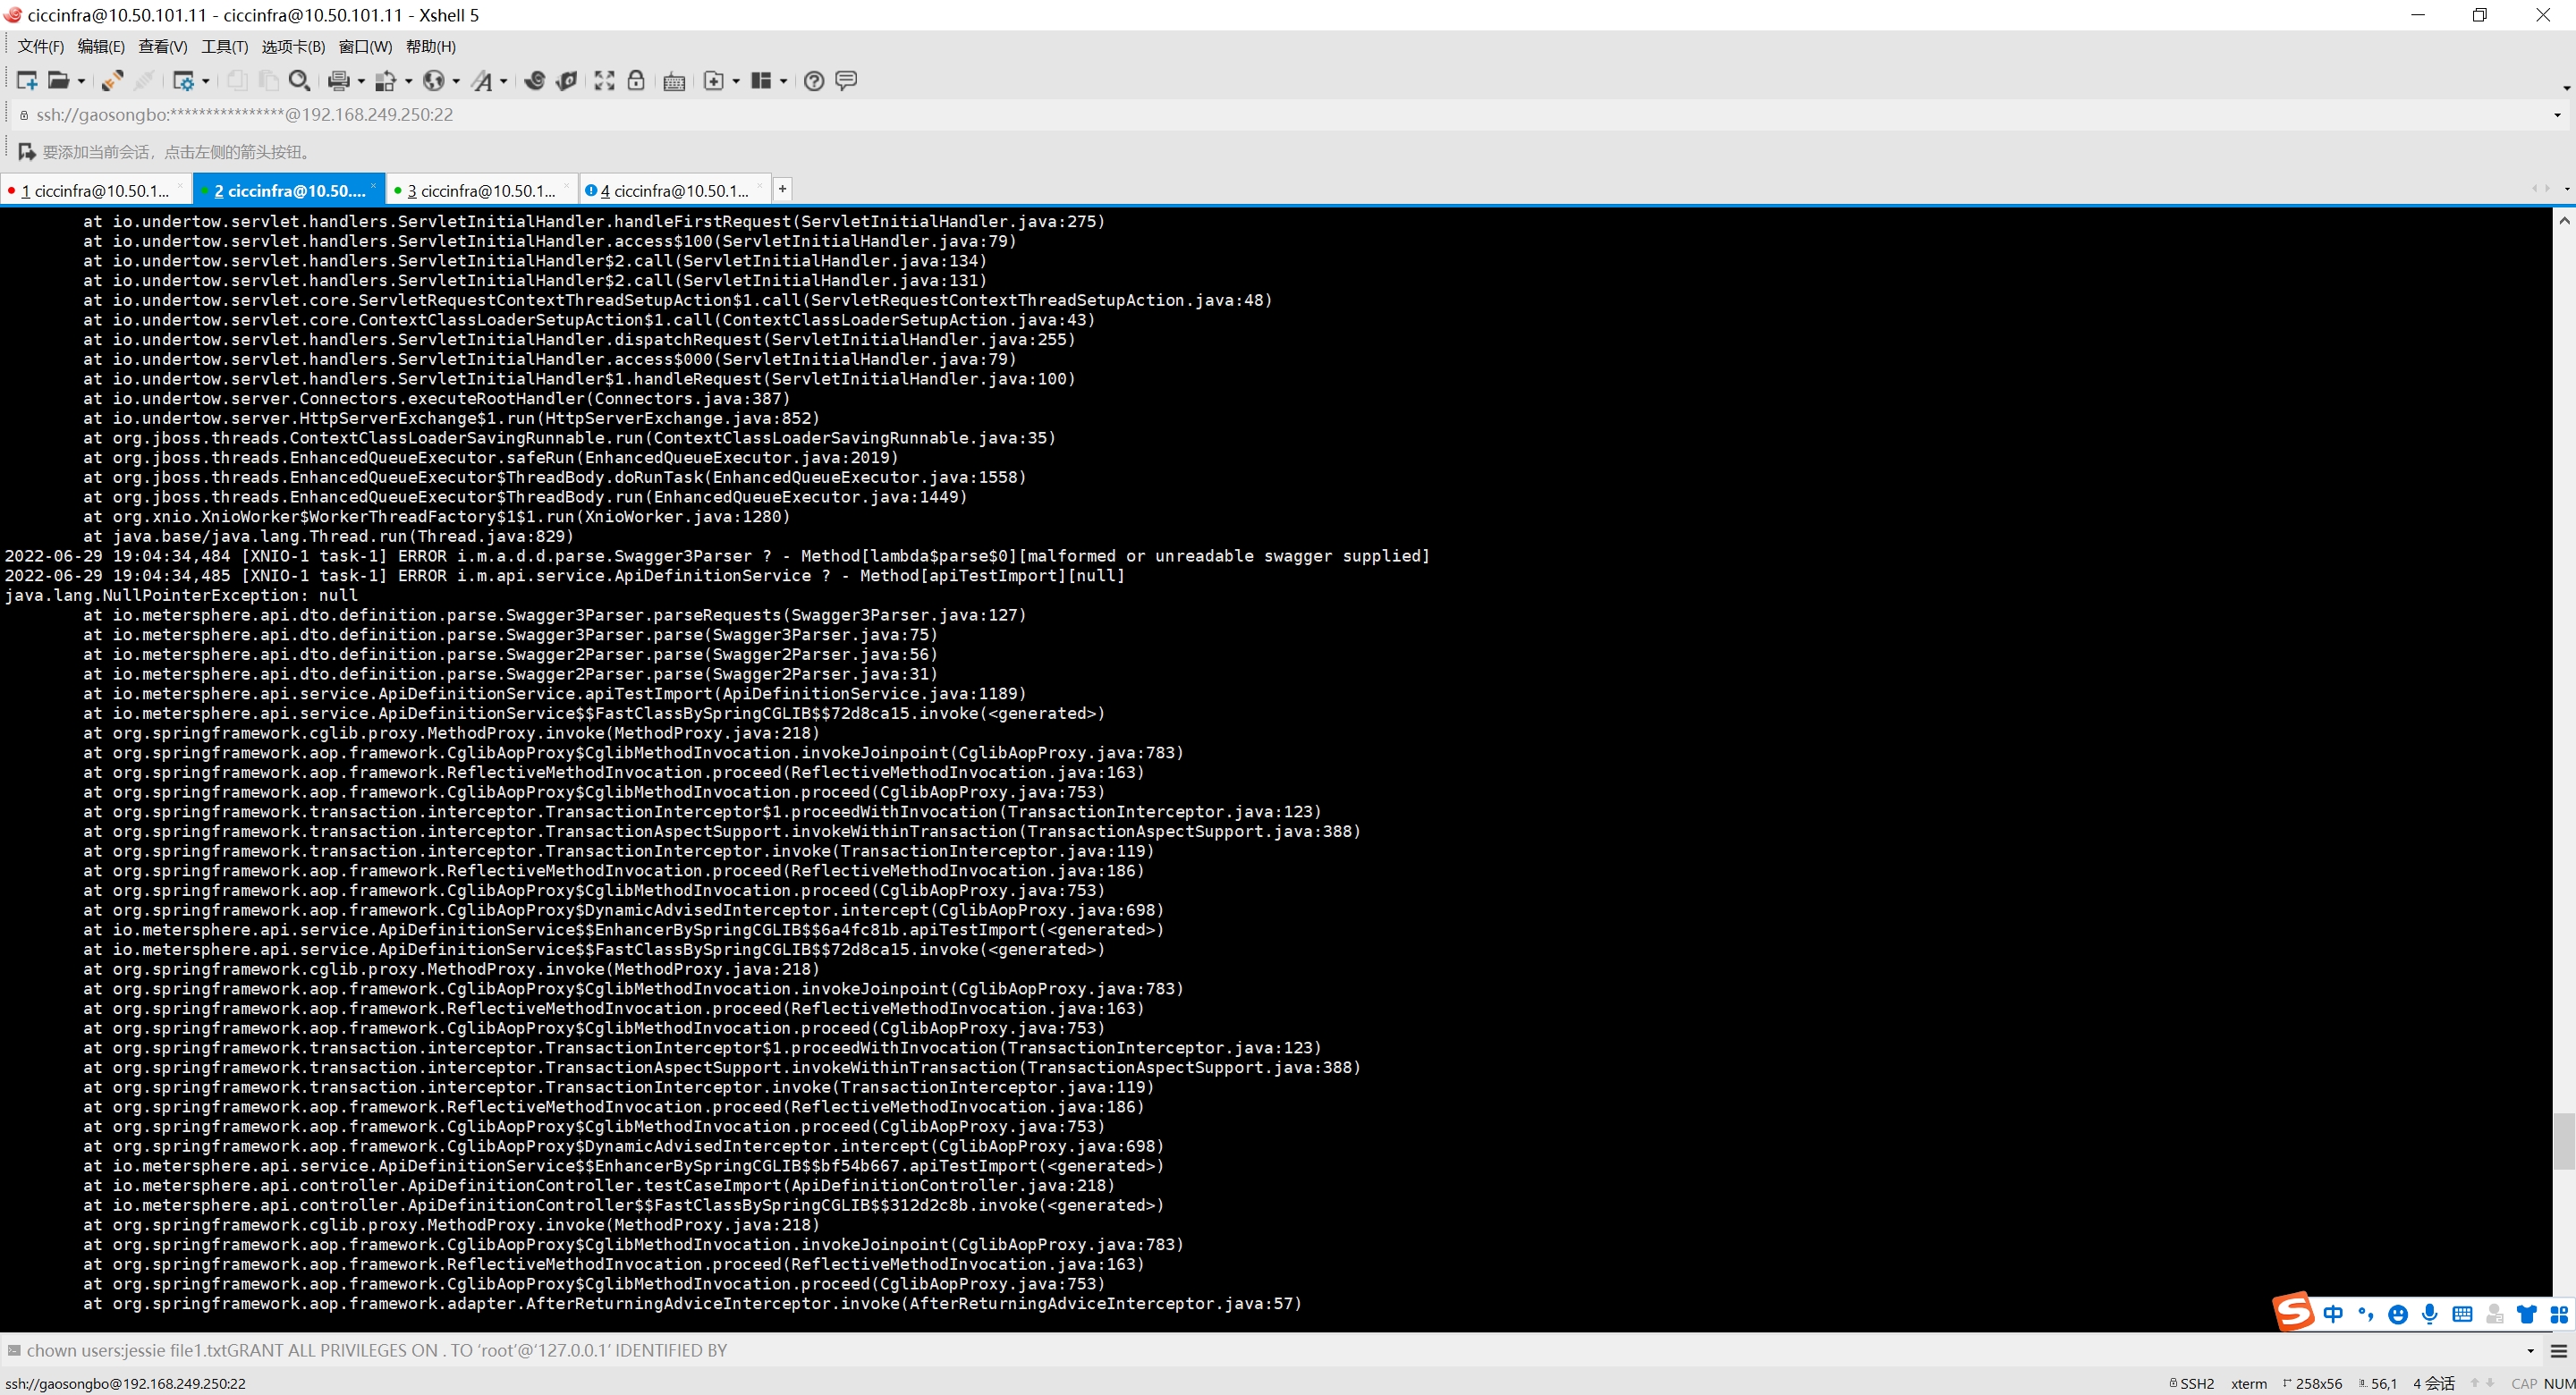The width and height of the screenshot is (2576, 1395).
Task: Click add-current-session arrow icon
Action: 27,152
